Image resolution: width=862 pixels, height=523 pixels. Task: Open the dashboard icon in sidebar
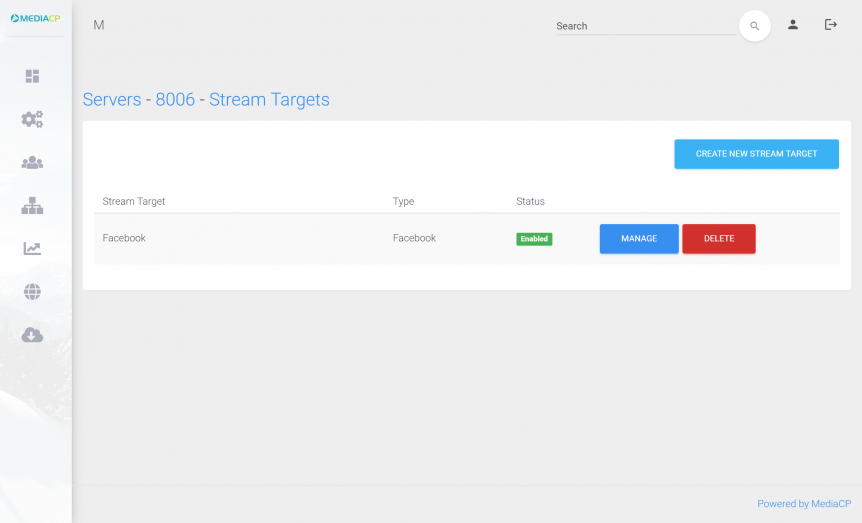pos(32,76)
